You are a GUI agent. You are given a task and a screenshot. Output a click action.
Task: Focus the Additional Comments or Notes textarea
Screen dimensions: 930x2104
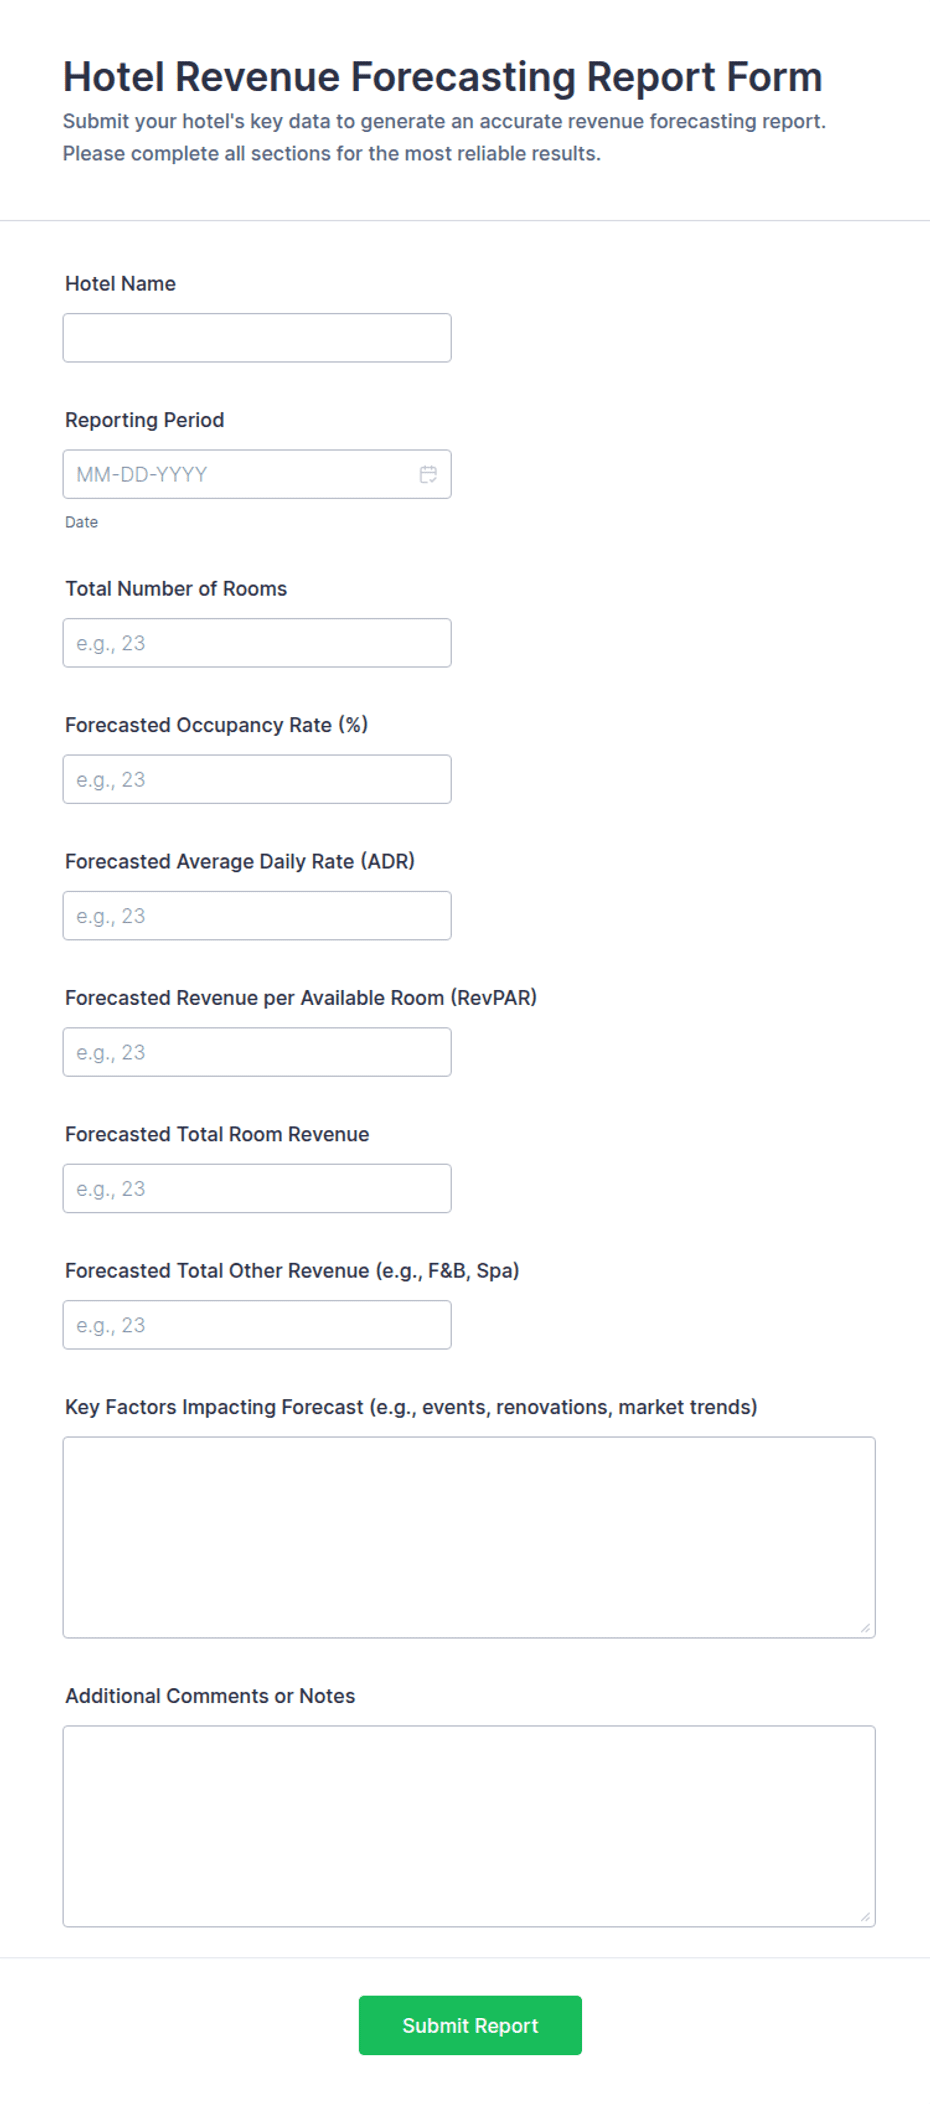[469, 1826]
